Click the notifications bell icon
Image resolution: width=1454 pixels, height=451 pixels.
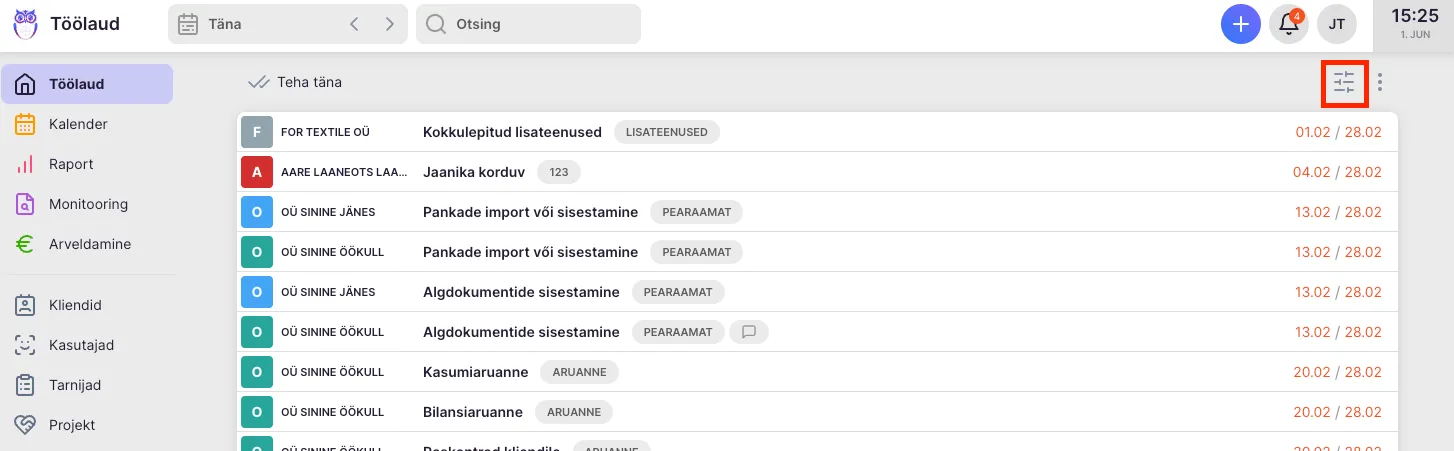point(1288,25)
